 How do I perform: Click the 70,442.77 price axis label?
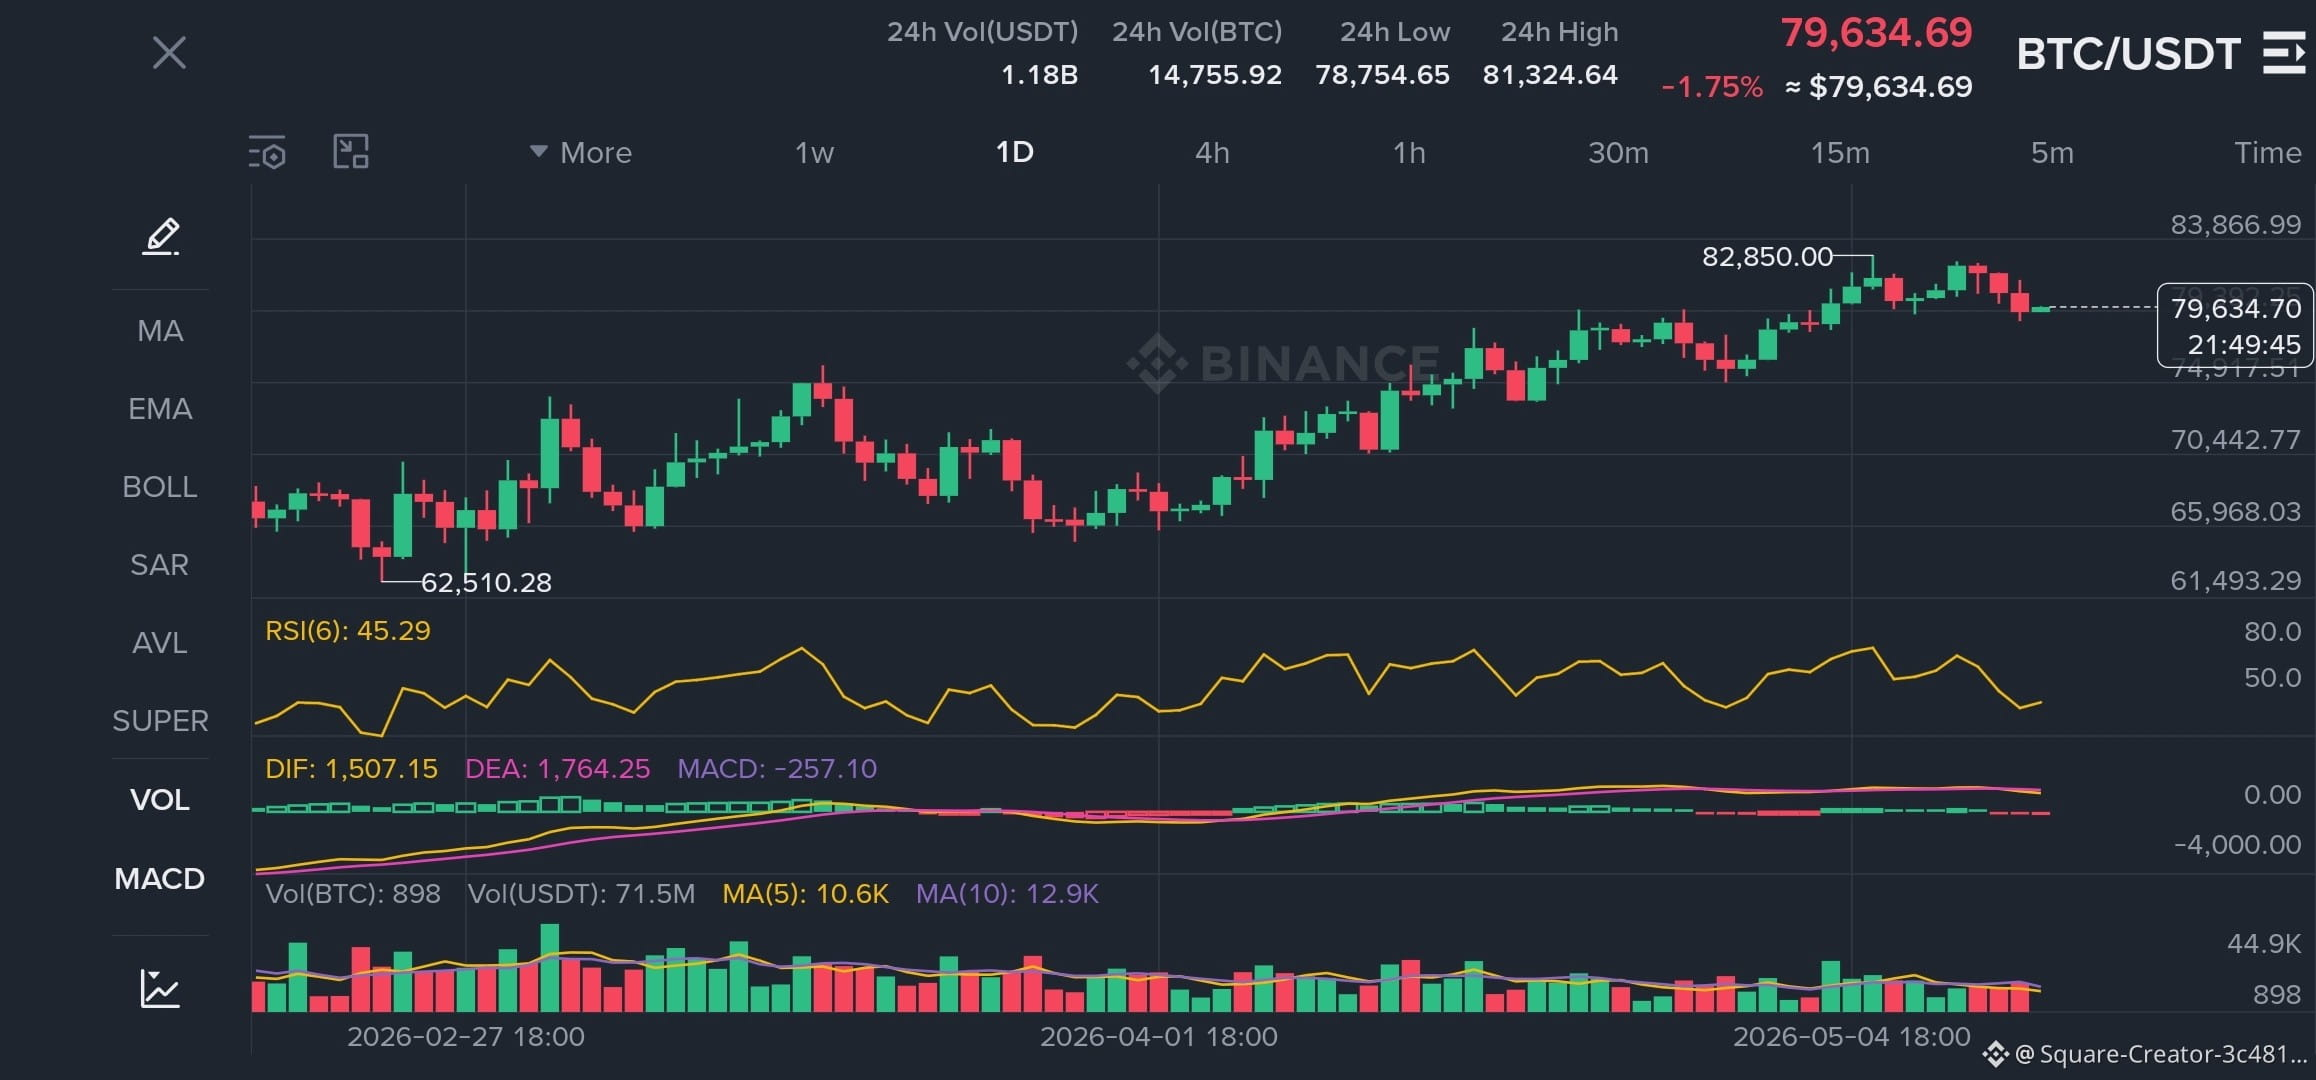coord(2236,440)
